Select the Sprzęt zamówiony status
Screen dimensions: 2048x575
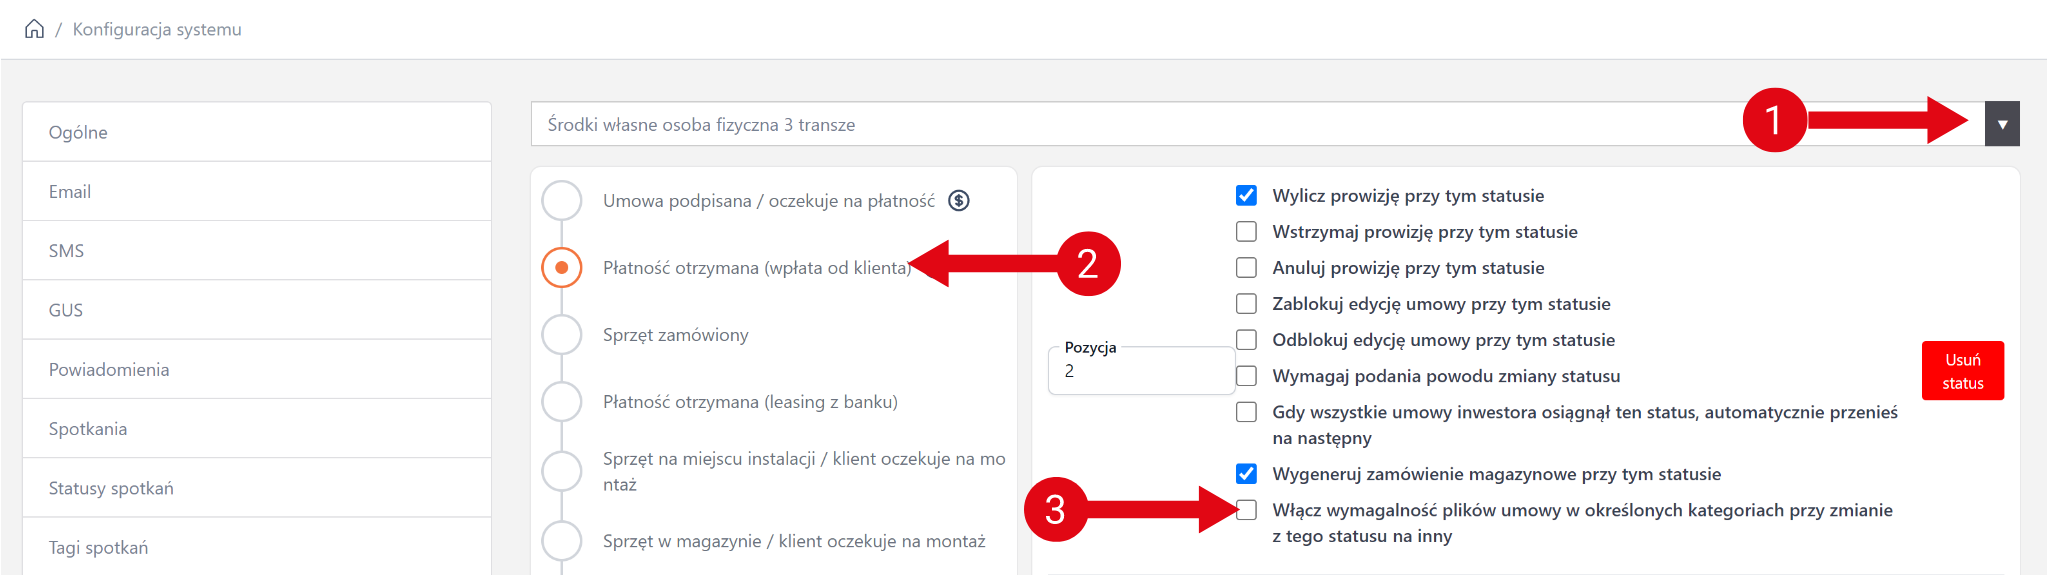[562, 335]
